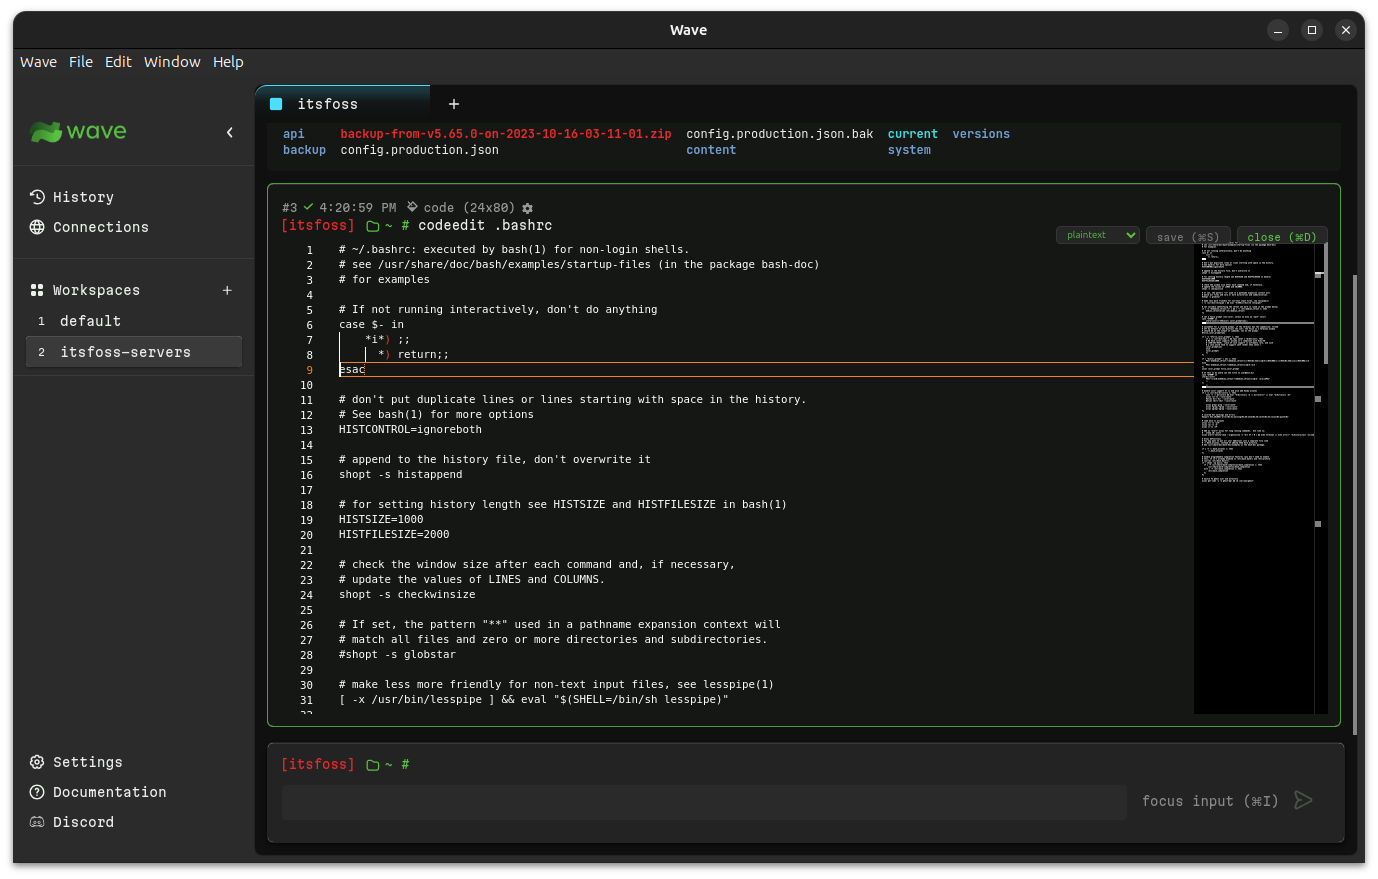Open the plaintext language dropdown
Viewport: 1378px width, 879px height.
click(1097, 234)
